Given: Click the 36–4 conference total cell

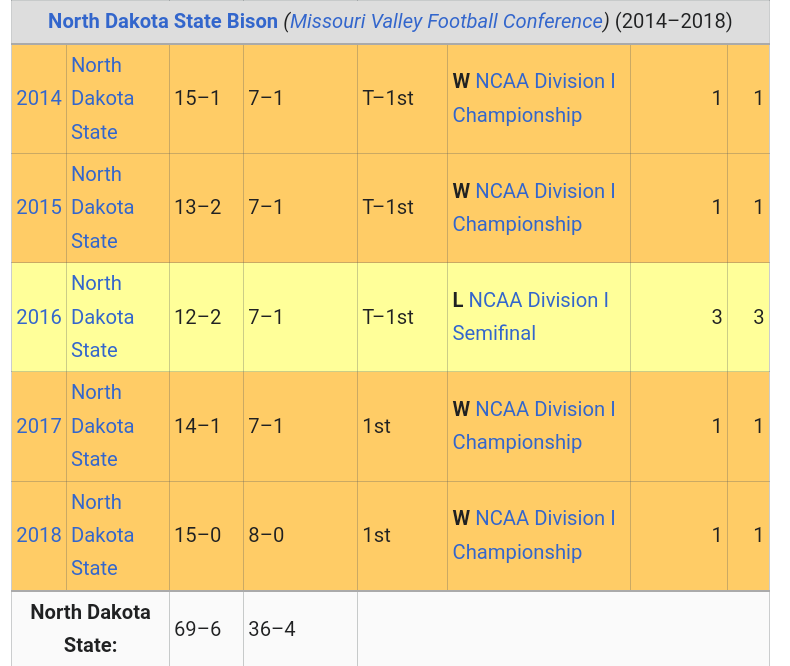Looking at the screenshot, I should click(x=272, y=629).
